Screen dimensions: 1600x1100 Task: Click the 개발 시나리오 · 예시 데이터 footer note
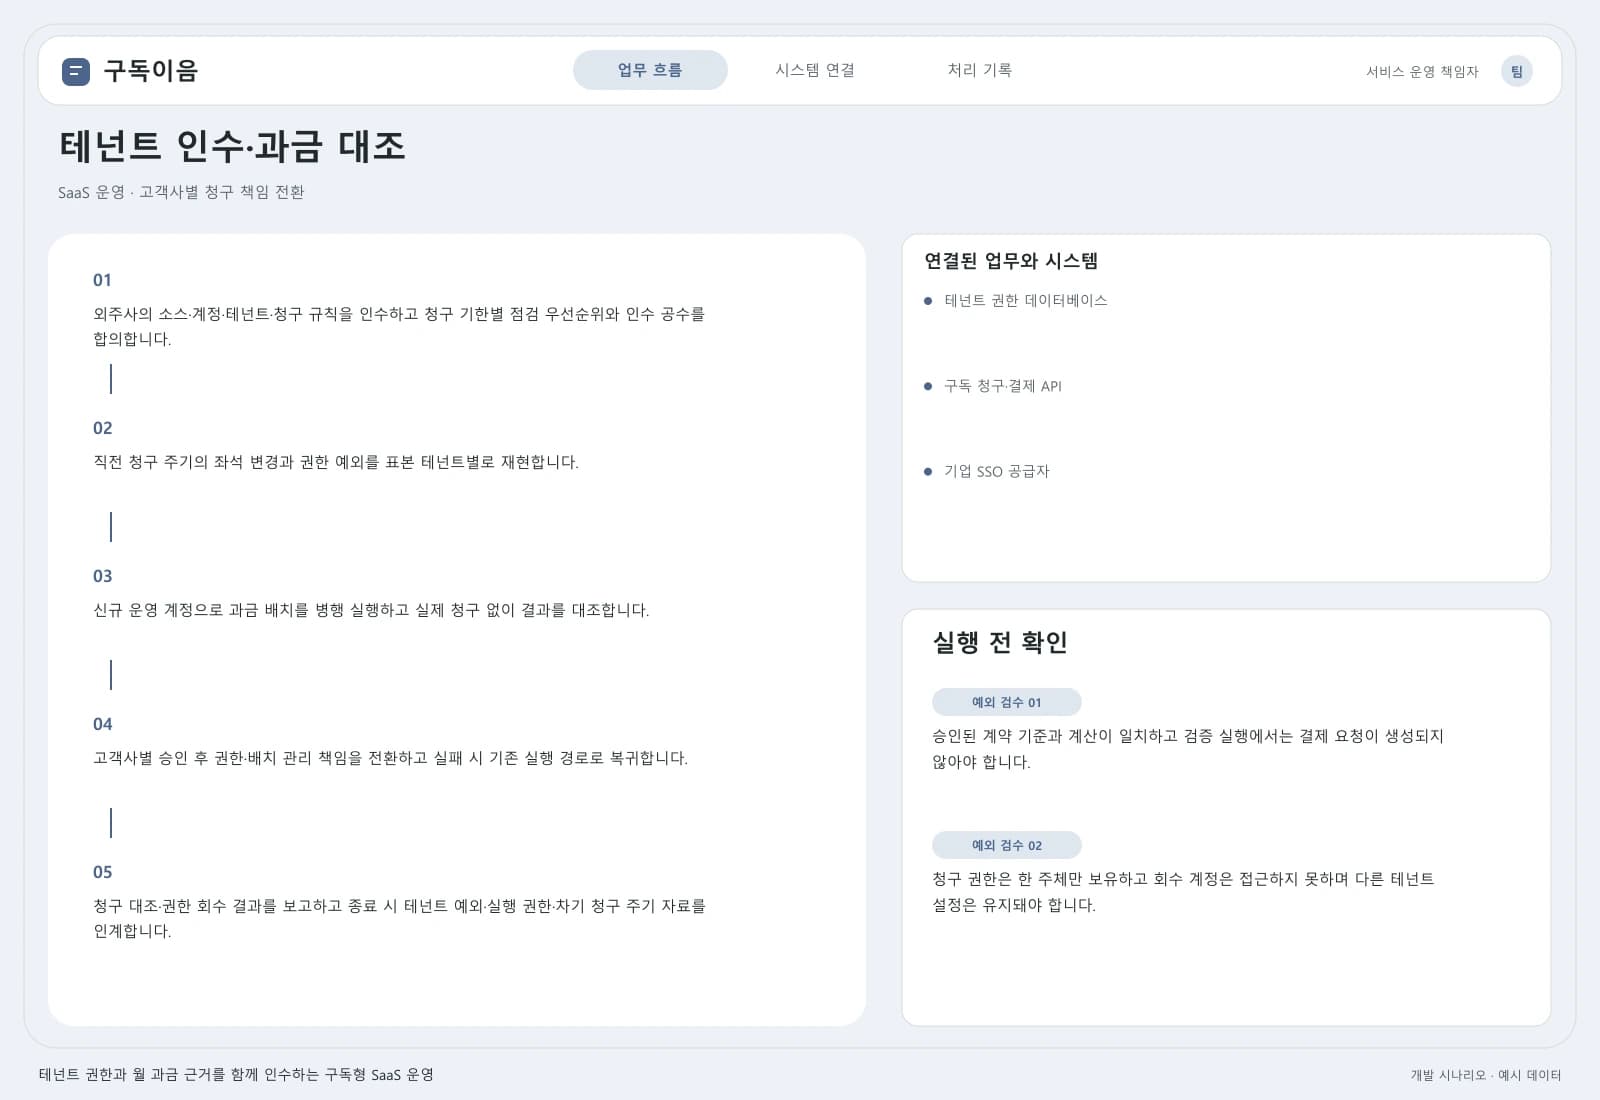[1486, 1075]
